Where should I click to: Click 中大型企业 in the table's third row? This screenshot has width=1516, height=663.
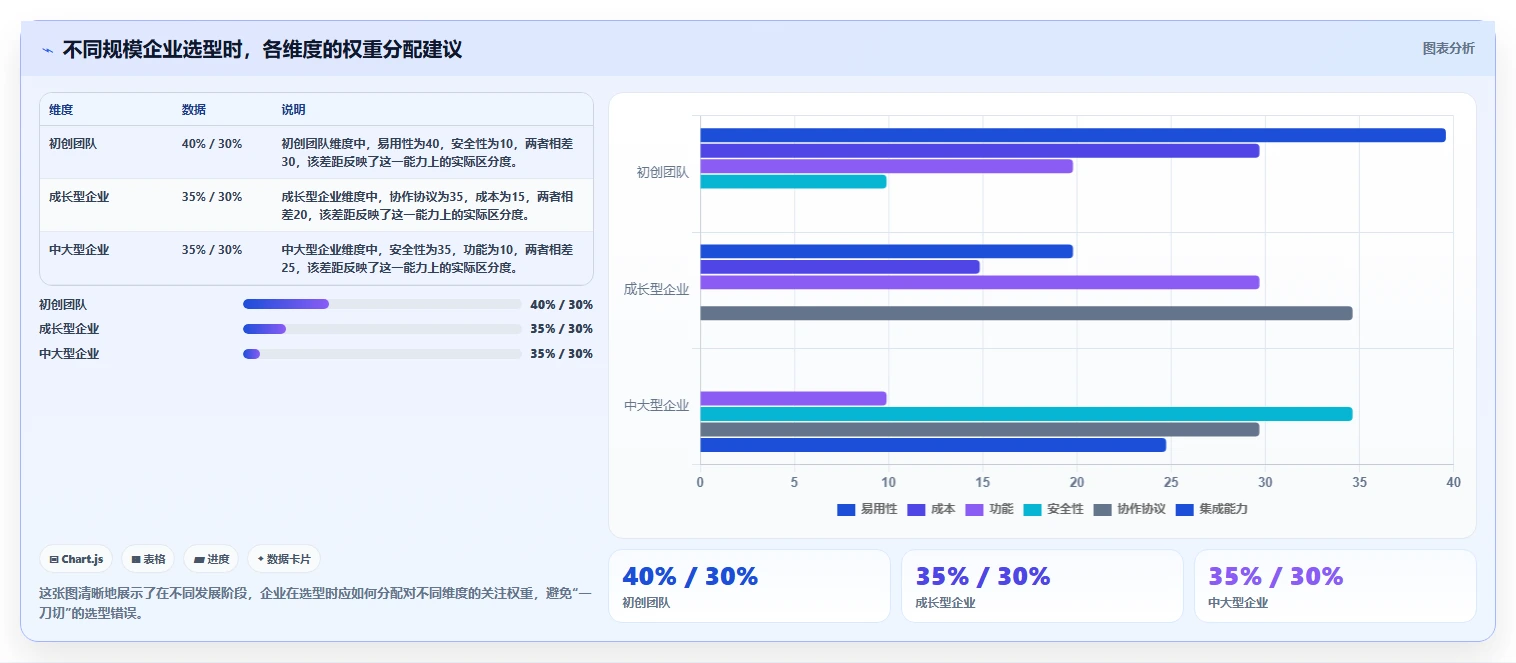(79, 250)
